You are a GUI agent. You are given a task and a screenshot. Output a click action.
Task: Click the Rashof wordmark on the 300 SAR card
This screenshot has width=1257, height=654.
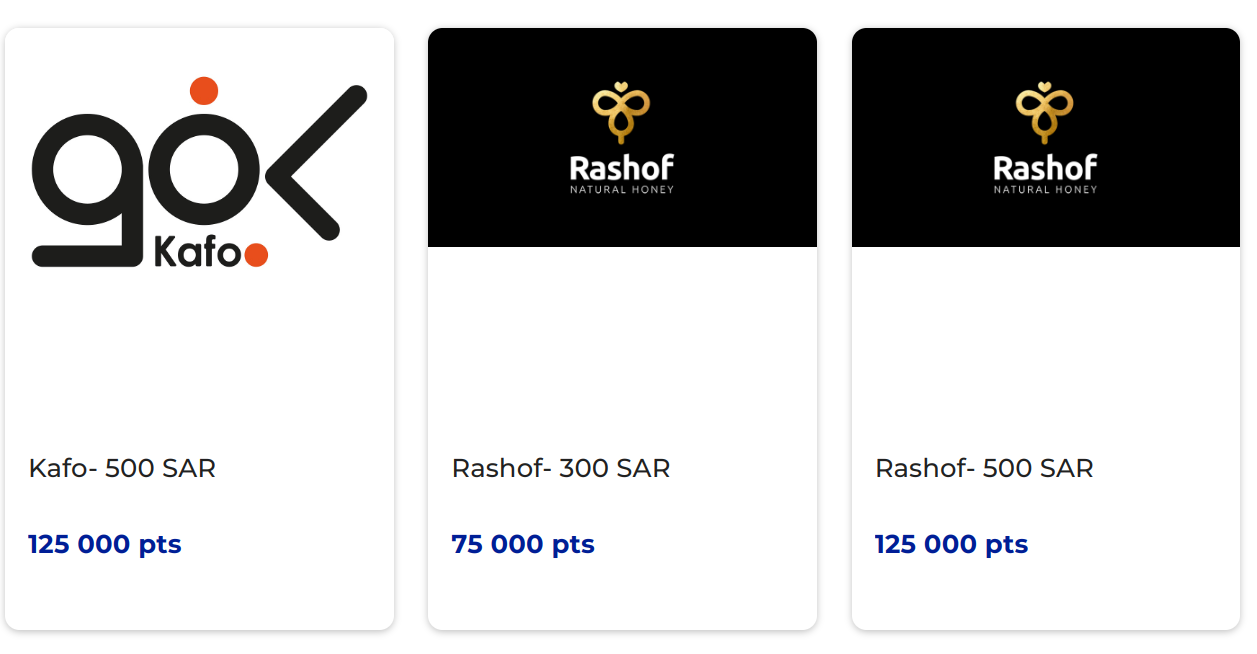pos(621,167)
